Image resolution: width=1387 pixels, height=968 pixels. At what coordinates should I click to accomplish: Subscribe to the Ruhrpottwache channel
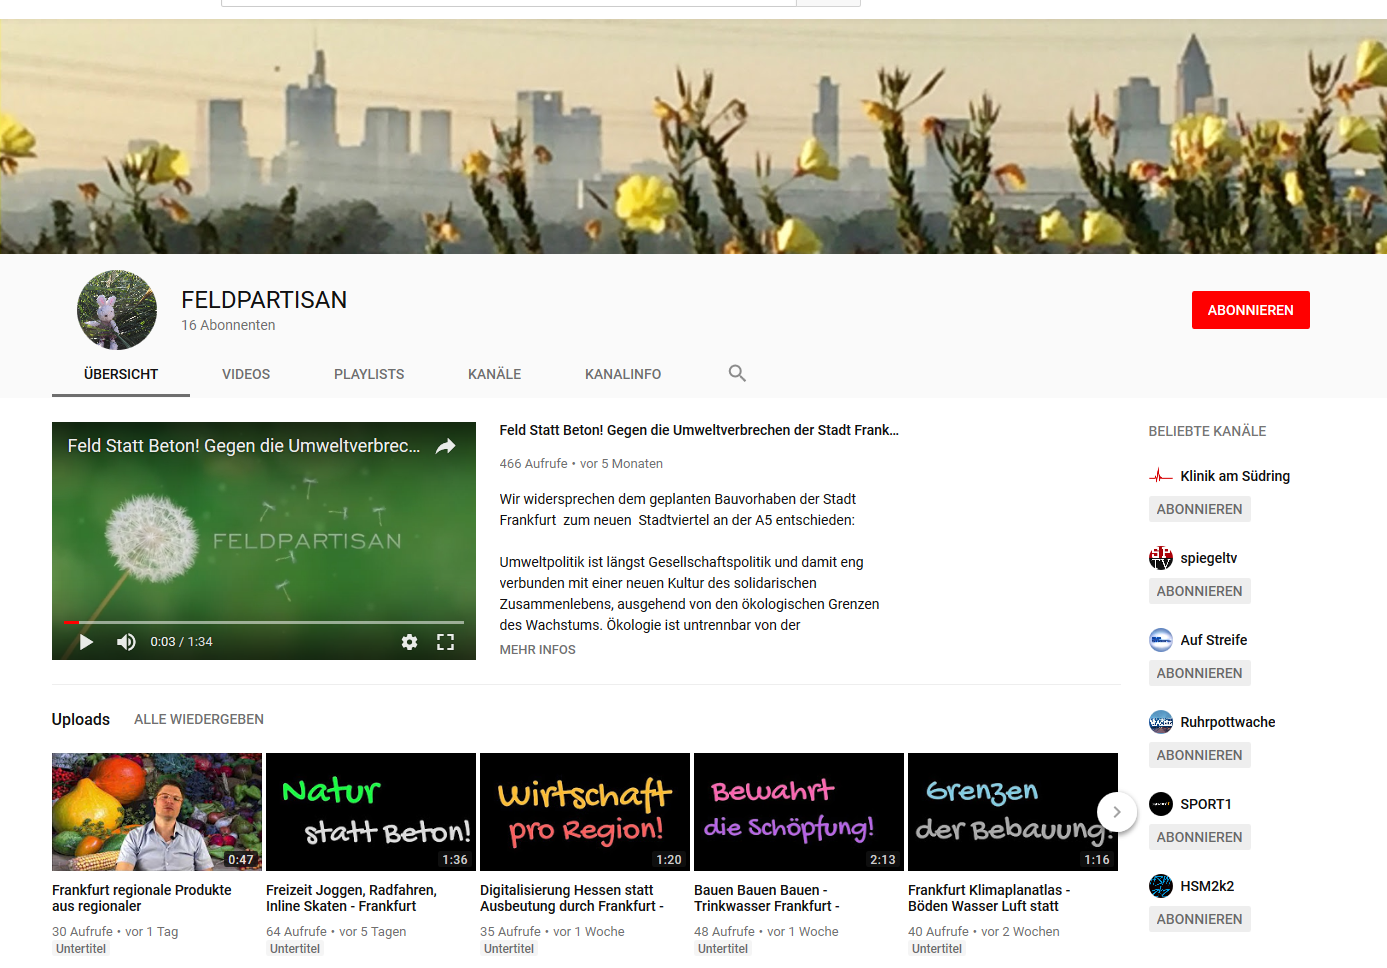1199,755
